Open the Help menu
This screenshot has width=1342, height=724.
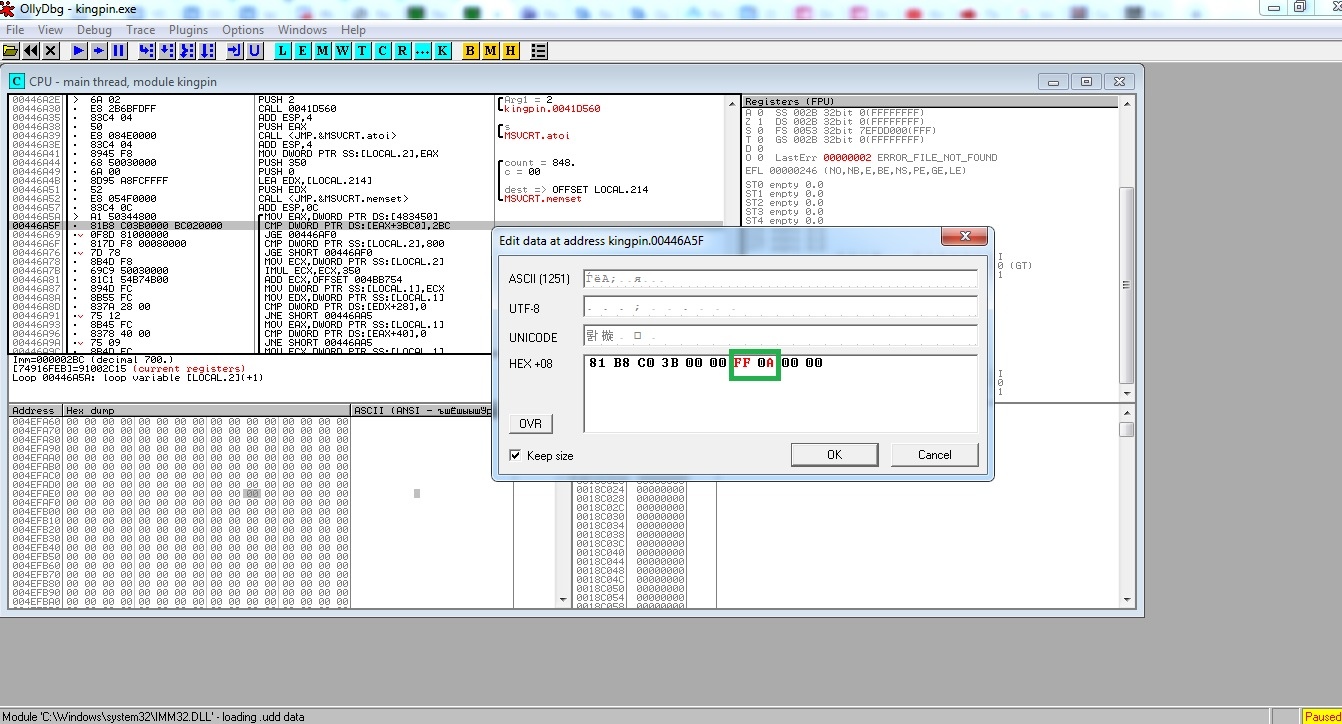353,30
